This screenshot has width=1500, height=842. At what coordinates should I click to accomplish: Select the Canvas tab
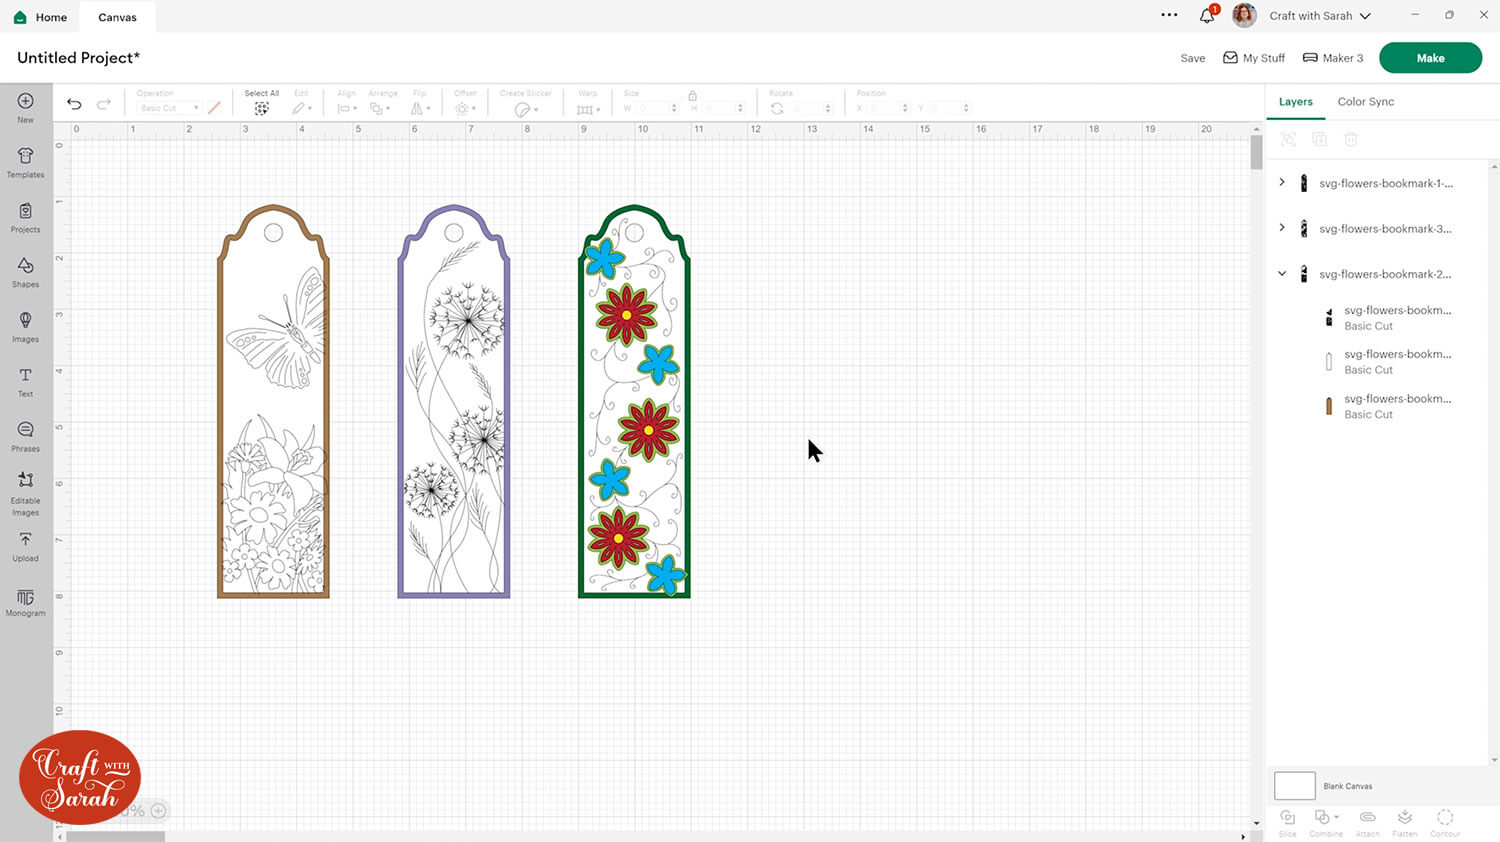coord(117,17)
